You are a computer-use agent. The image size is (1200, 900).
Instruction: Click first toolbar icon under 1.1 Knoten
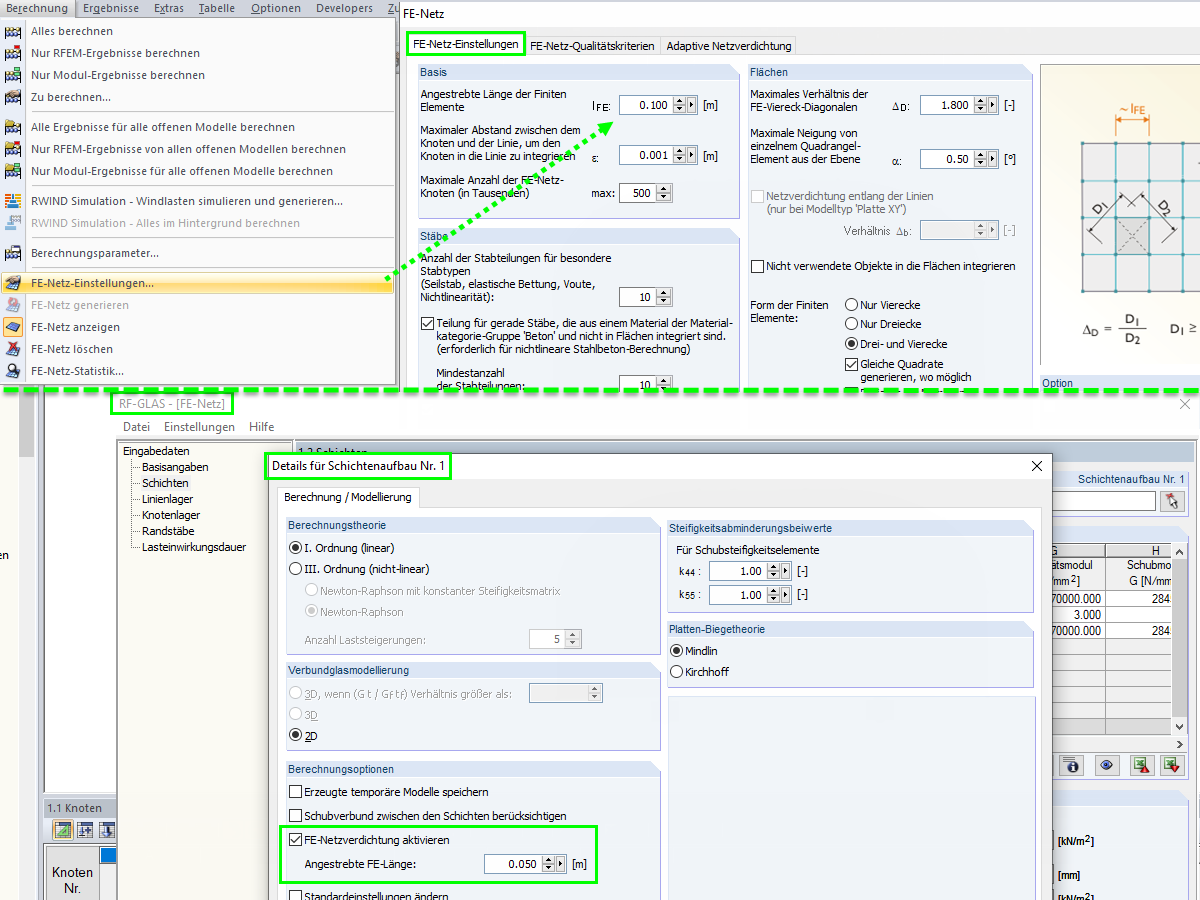pyautogui.click(x=63, y=830)
